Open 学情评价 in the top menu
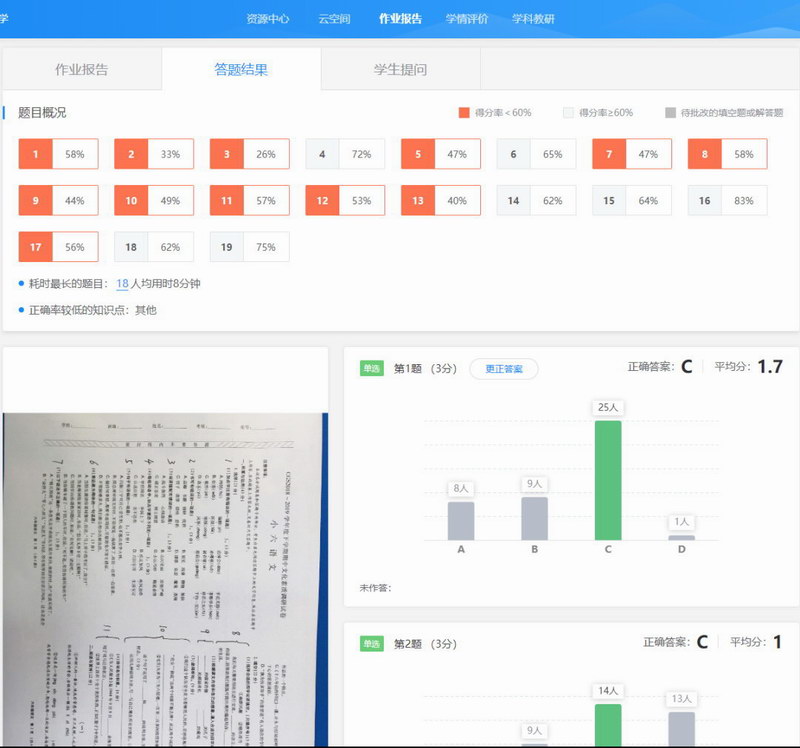 coord(465,18)
